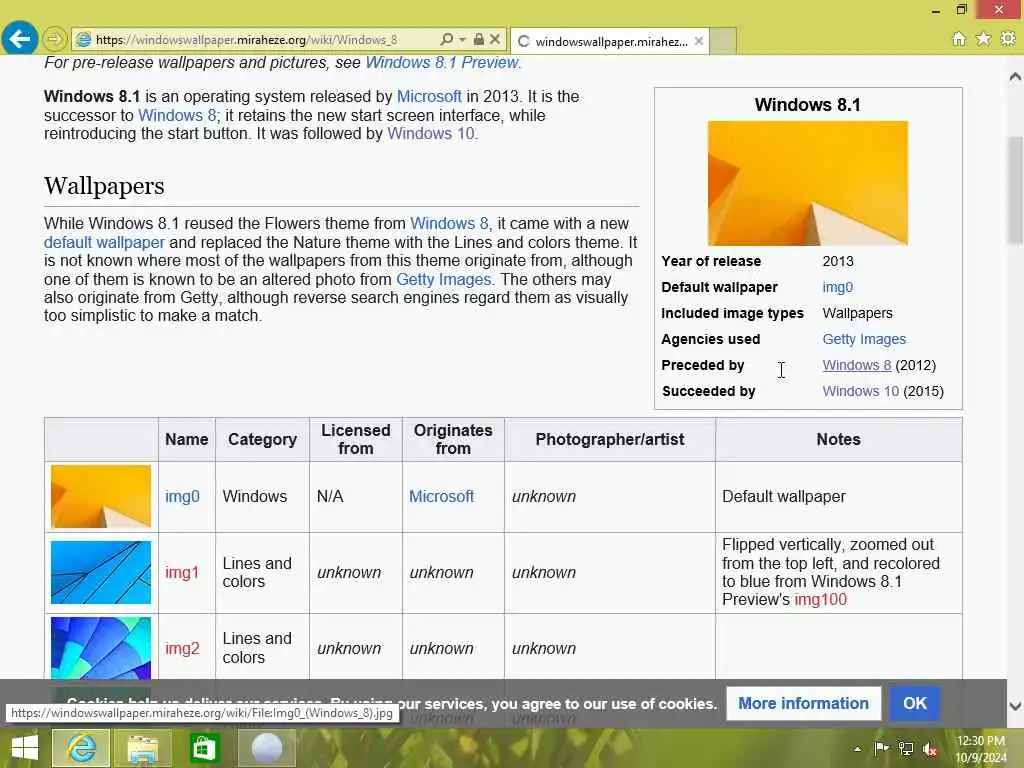This screenshot has height=768, width=1024.
Task: Show hidden tray icons arrow
Action: pyautogui.click(x=857, y=749)
